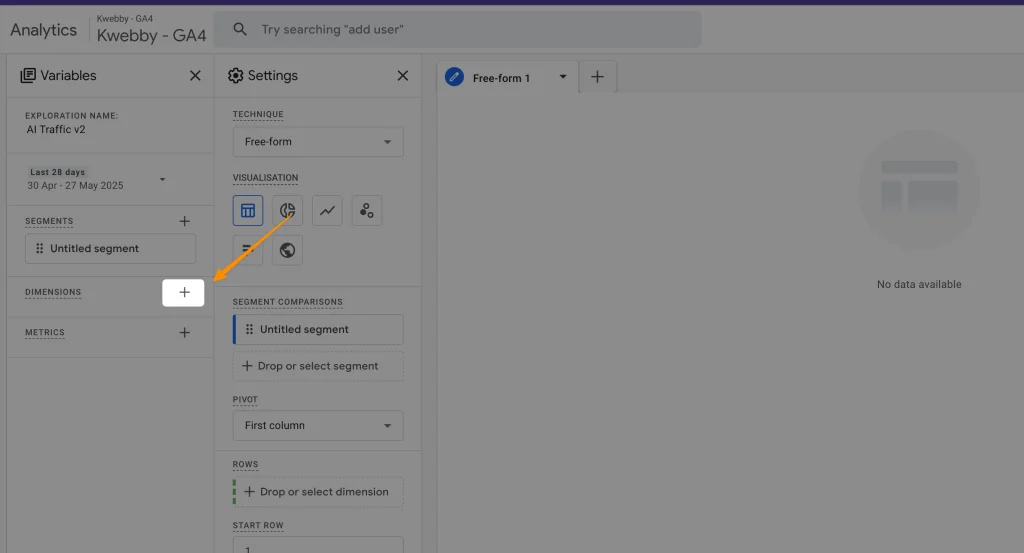Select Untitled segment in Variables panel
Screen dimensions: 1024x553
[x=110, y=249]
